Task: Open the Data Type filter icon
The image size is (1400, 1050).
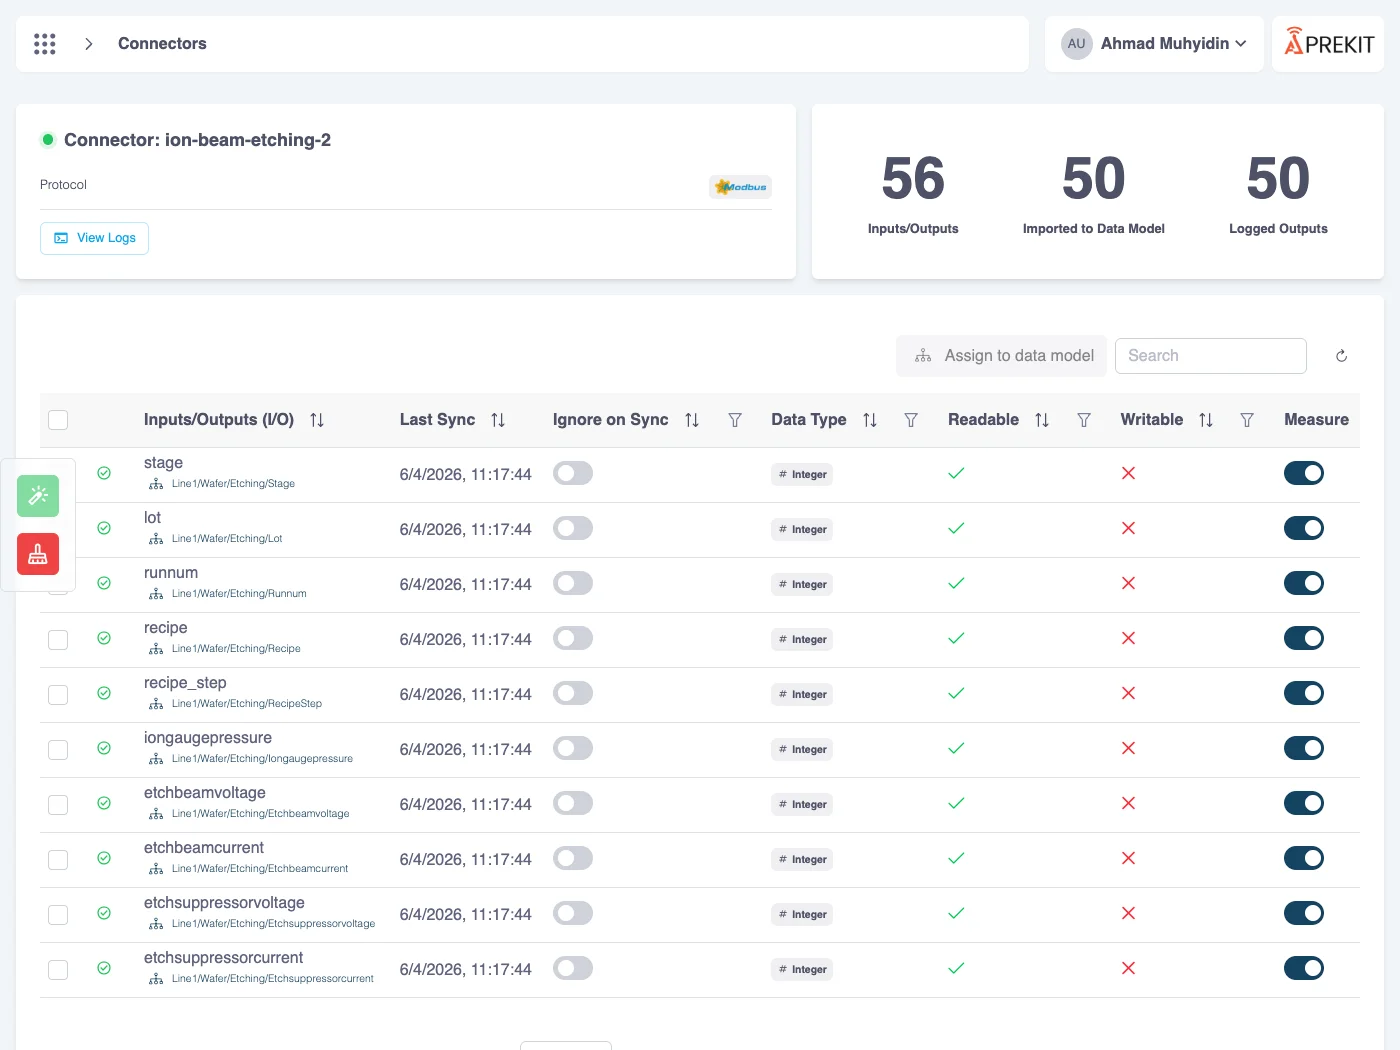Action: click(911, 420)
